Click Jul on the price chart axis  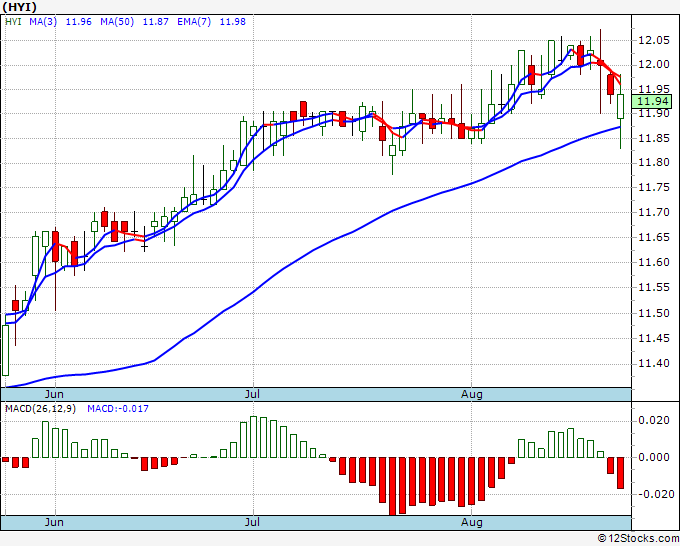pos(252,394)
